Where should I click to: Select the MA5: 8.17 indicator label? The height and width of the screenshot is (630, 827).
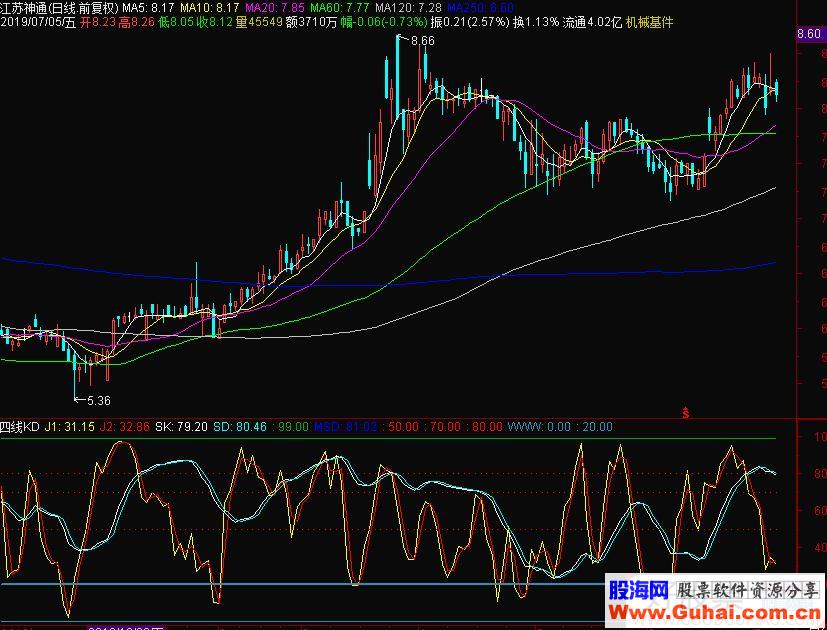coord(149,8)
